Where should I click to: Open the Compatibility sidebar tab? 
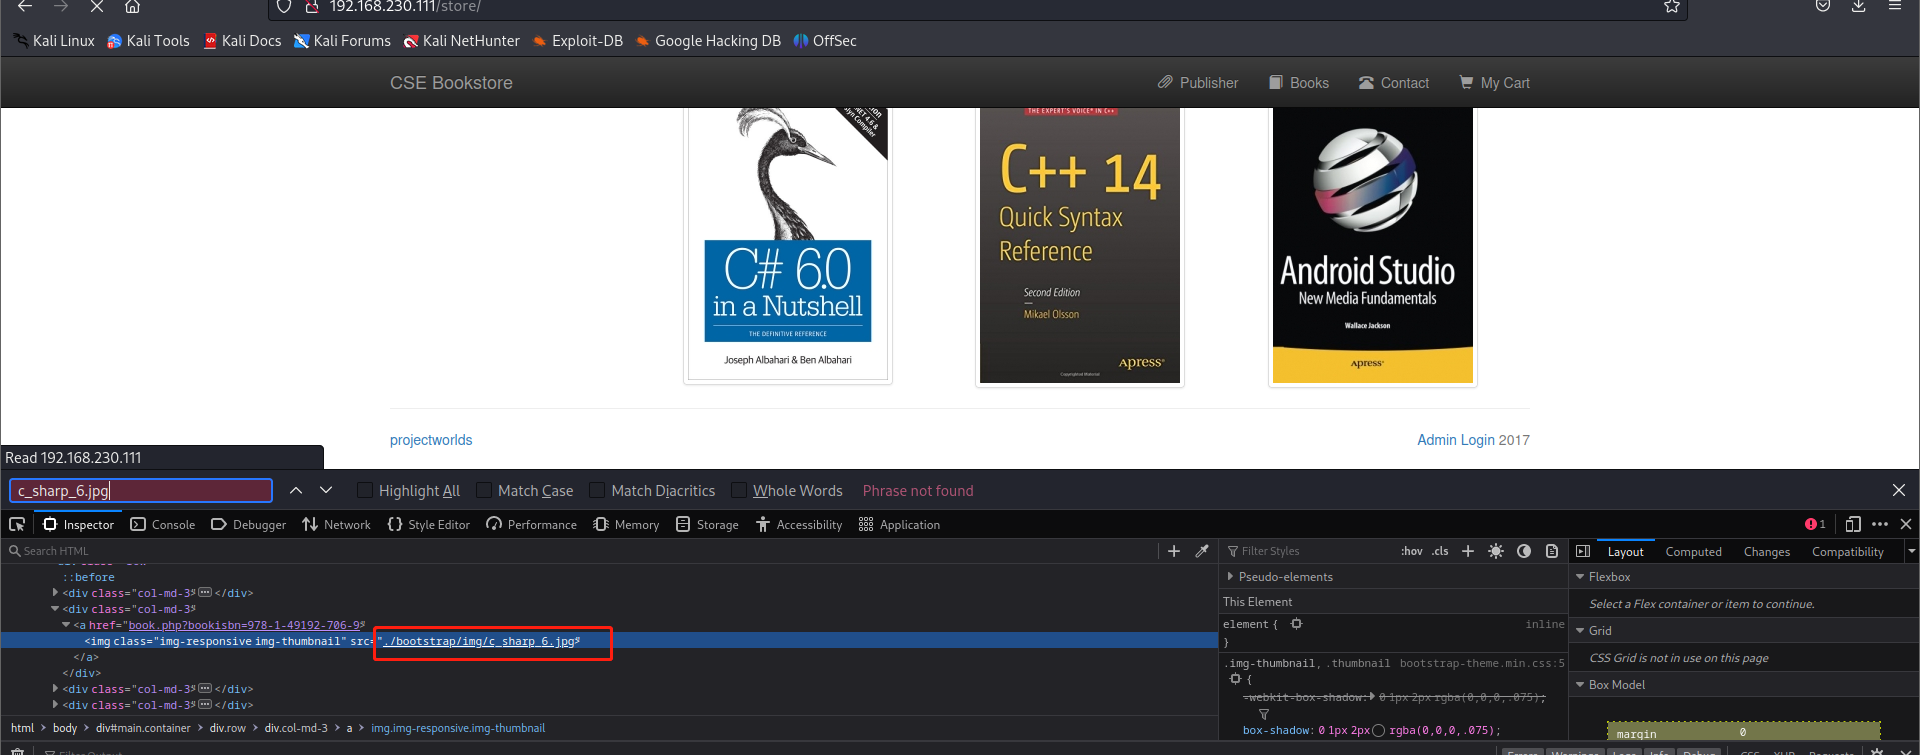coord(1847,551)
